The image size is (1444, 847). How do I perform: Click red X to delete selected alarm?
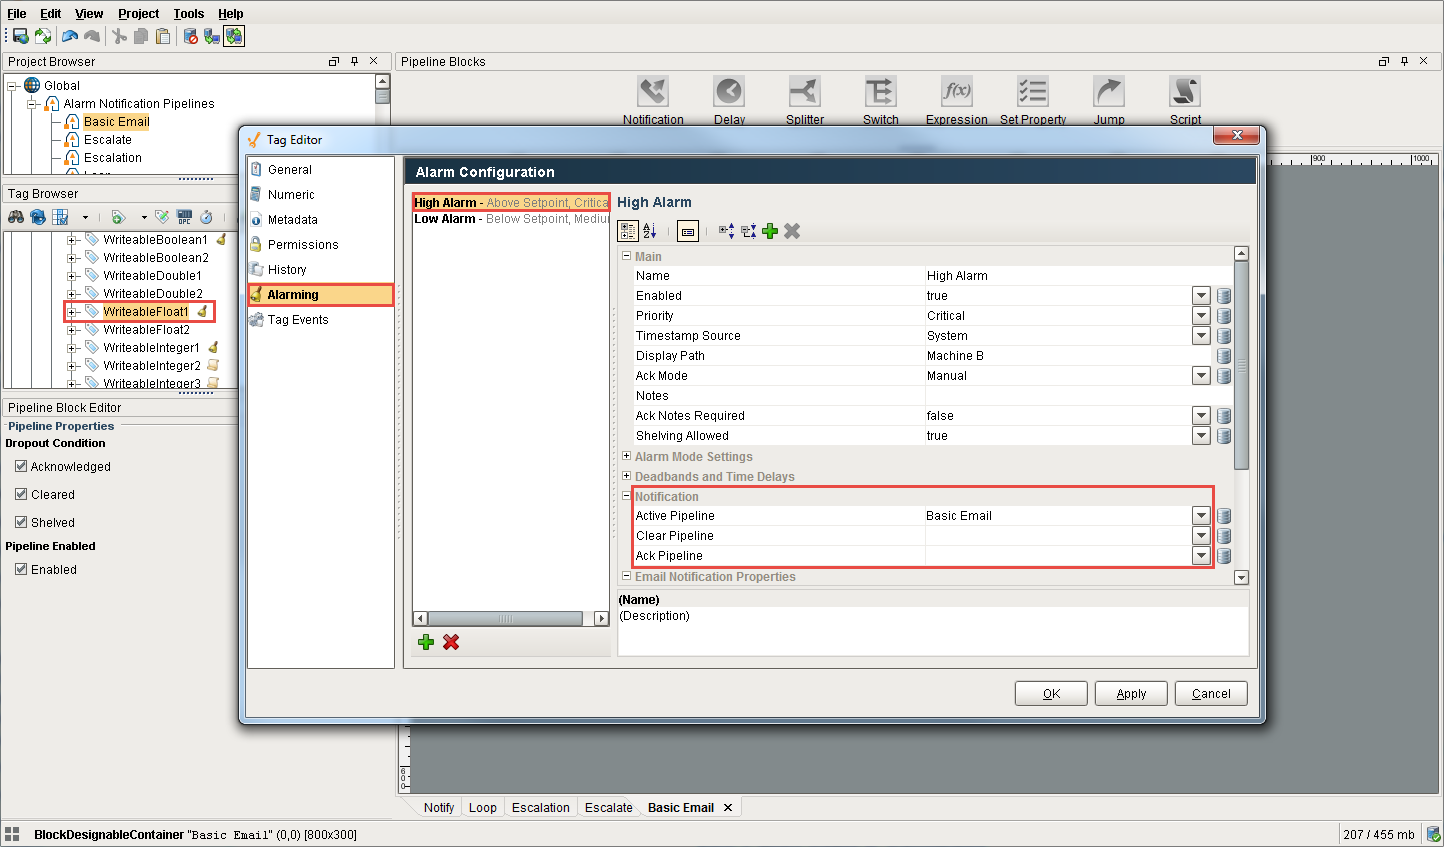451,642
